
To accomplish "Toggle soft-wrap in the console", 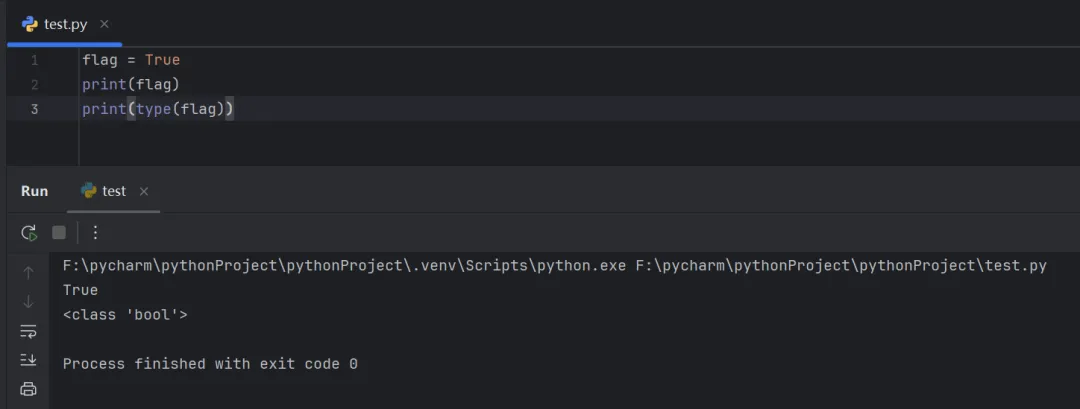I will tap(28, 331).
